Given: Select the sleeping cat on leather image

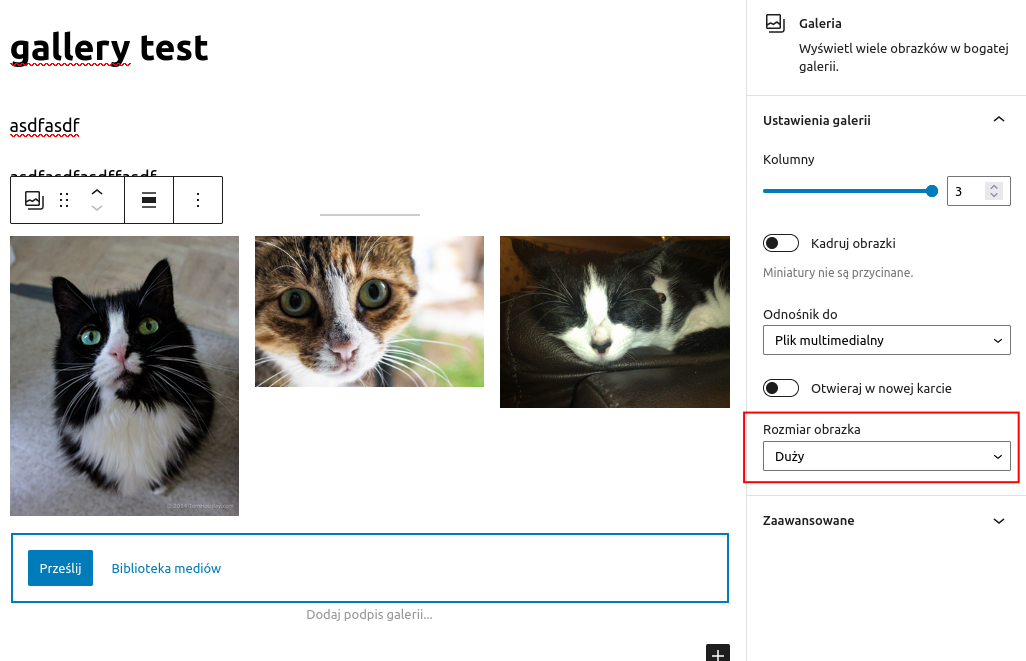Looking at the screenshot, I should click(x=614, y=322).
